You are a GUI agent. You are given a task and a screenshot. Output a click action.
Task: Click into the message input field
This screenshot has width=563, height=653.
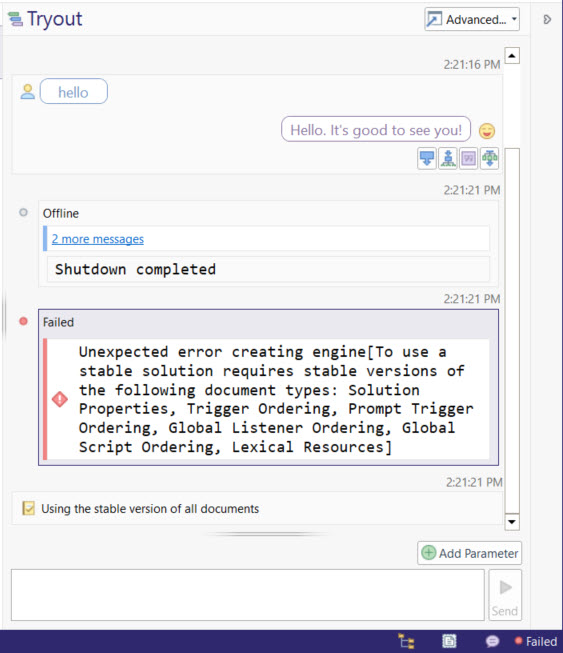pyautogui.click(x=248, y=595)
